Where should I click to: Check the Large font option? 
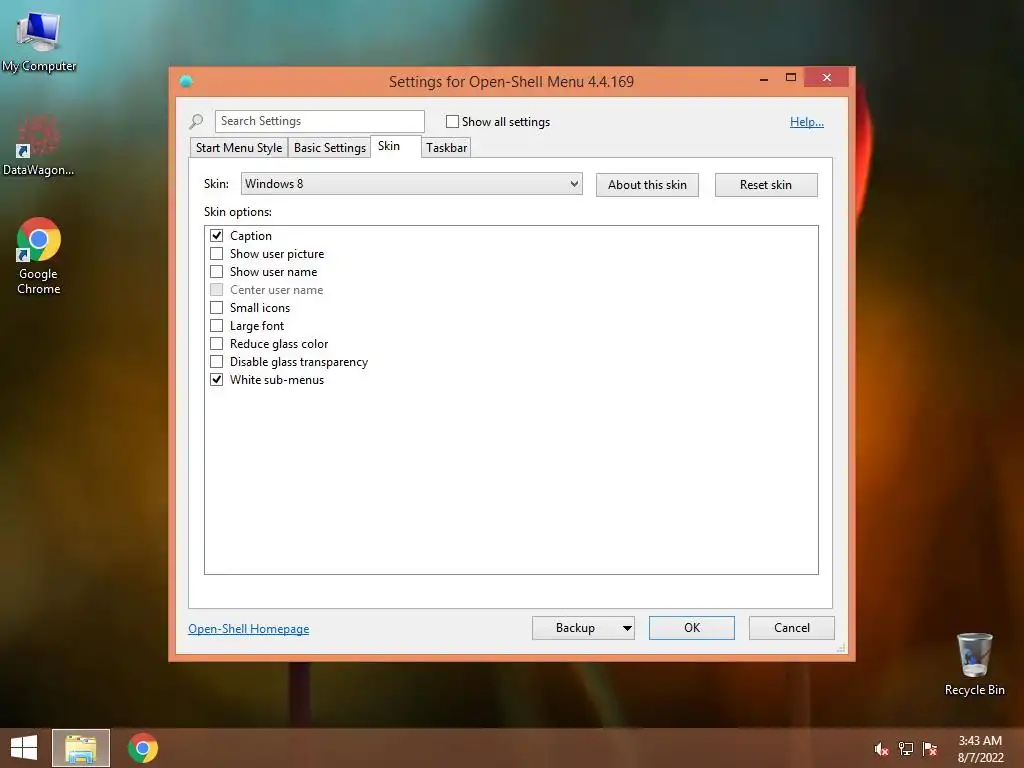(x=217, y=325)
